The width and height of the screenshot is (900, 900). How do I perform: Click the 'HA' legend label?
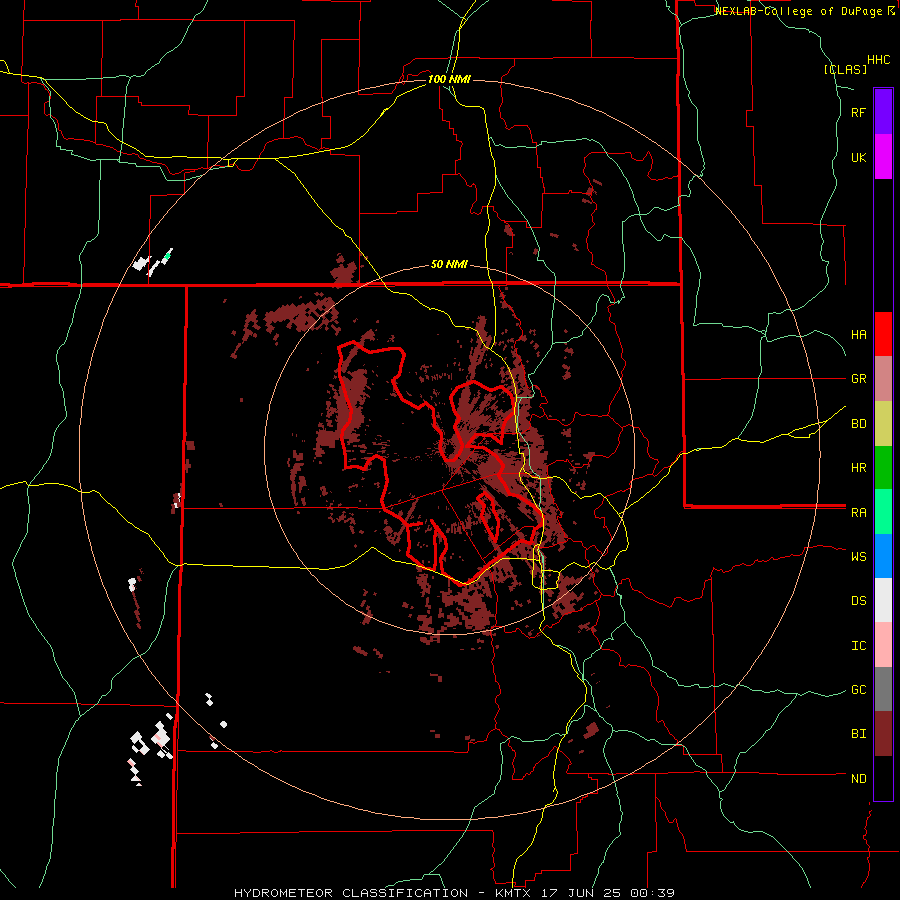click(x=858, y=334)
